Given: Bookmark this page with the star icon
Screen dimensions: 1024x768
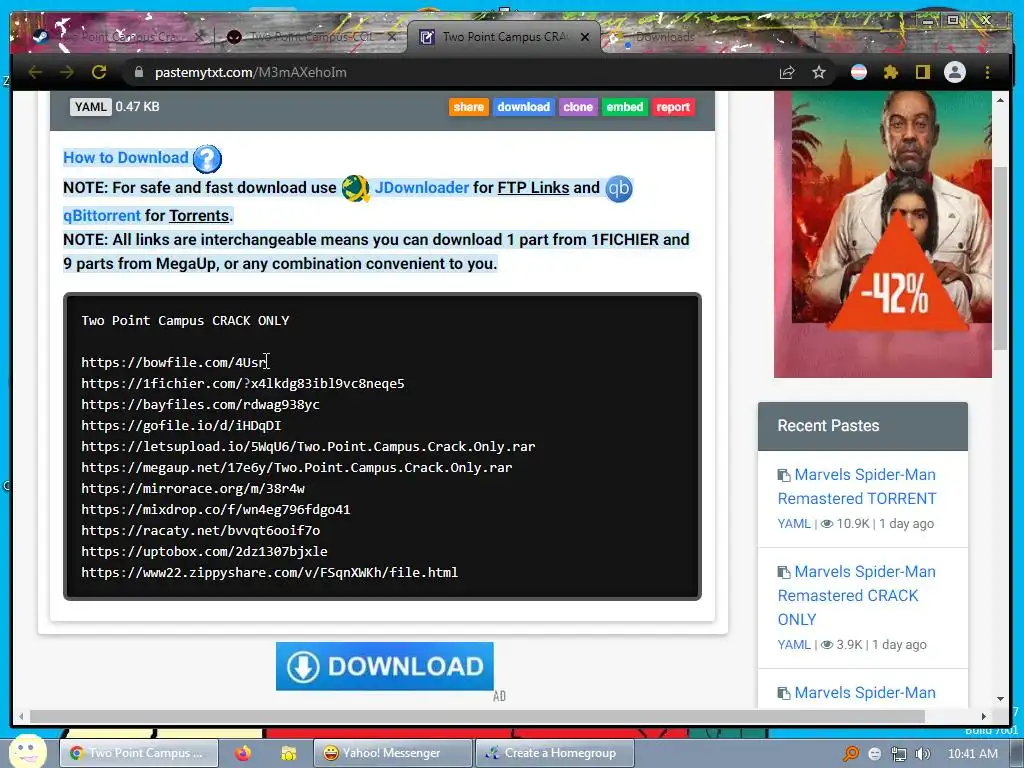Looking at the screenshot, I should (819, 72).
